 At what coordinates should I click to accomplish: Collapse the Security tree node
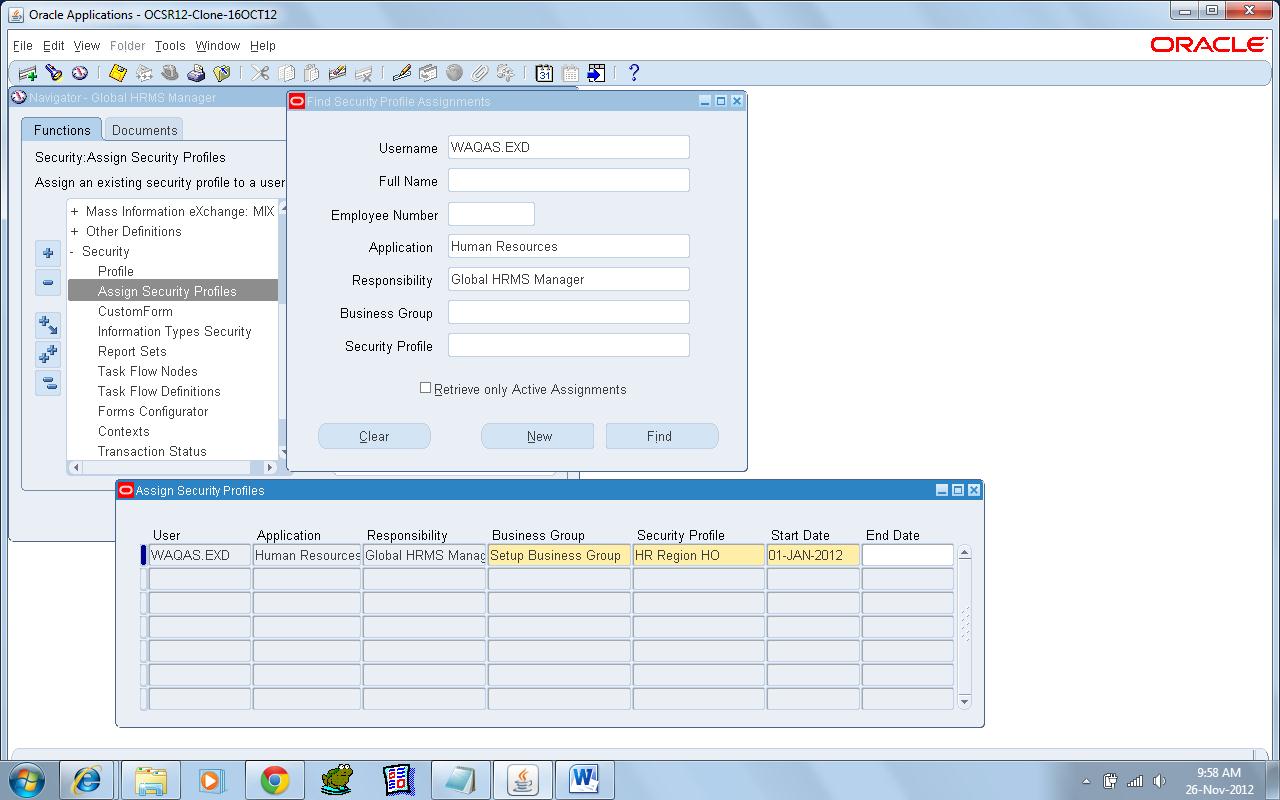71,251
